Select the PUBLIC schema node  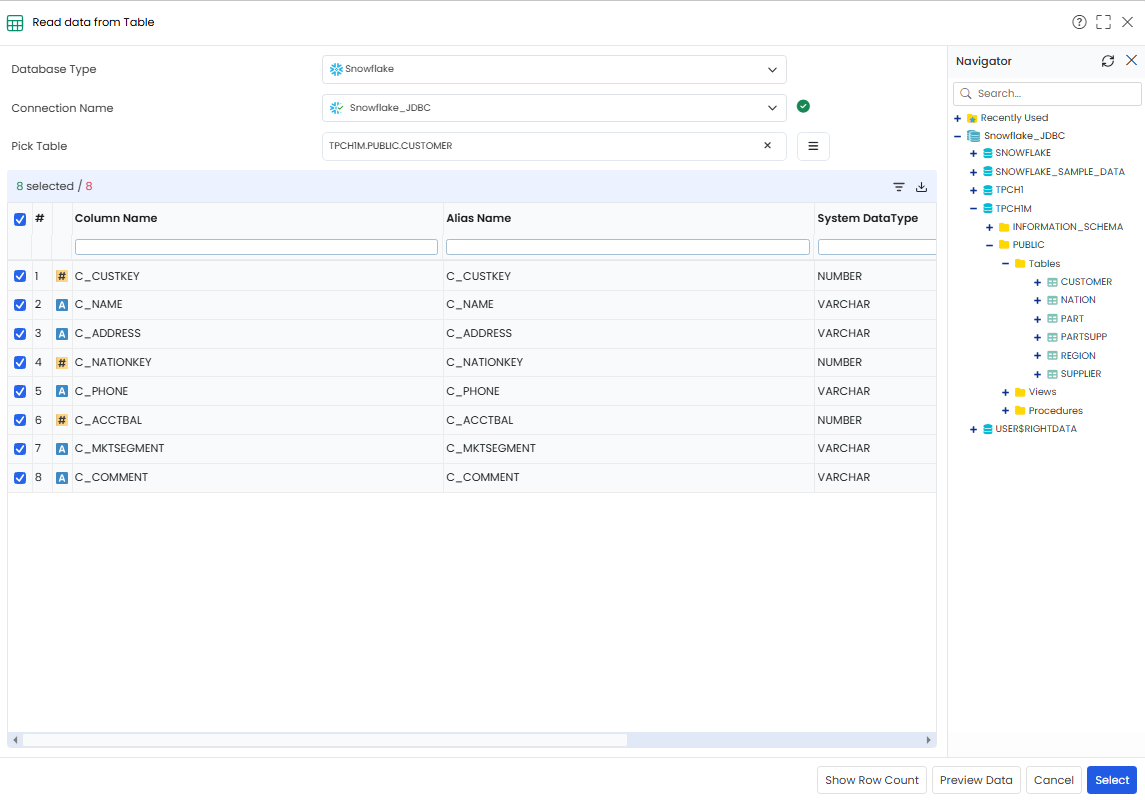1028,245
